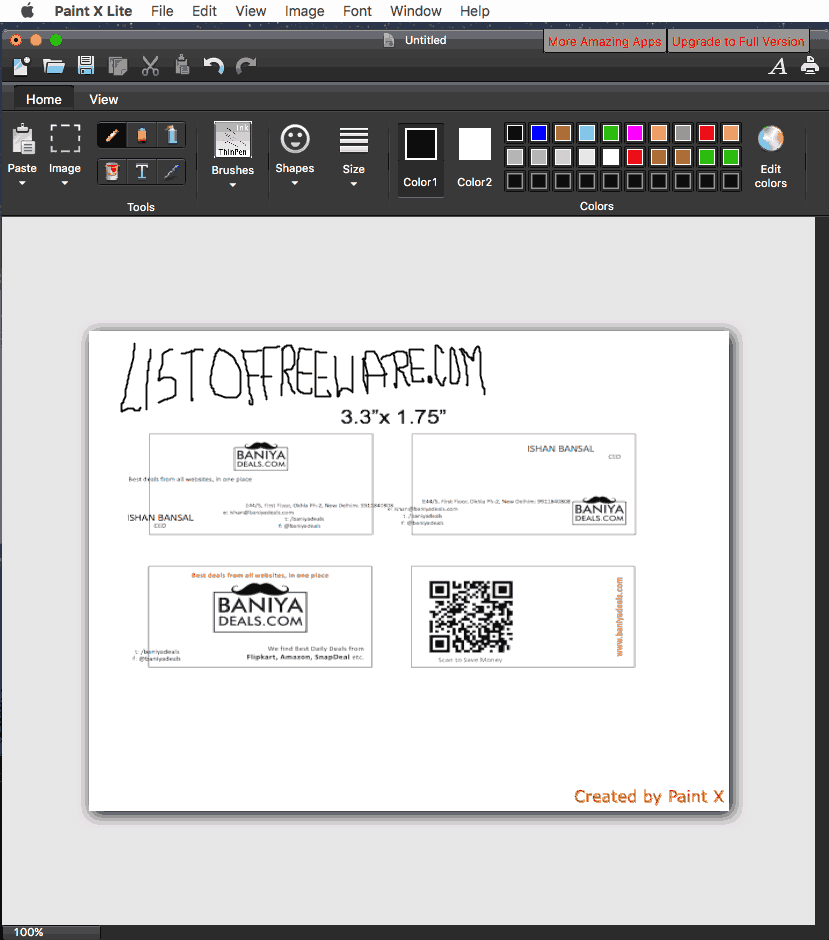Click the New document icon

pos(22,65)
